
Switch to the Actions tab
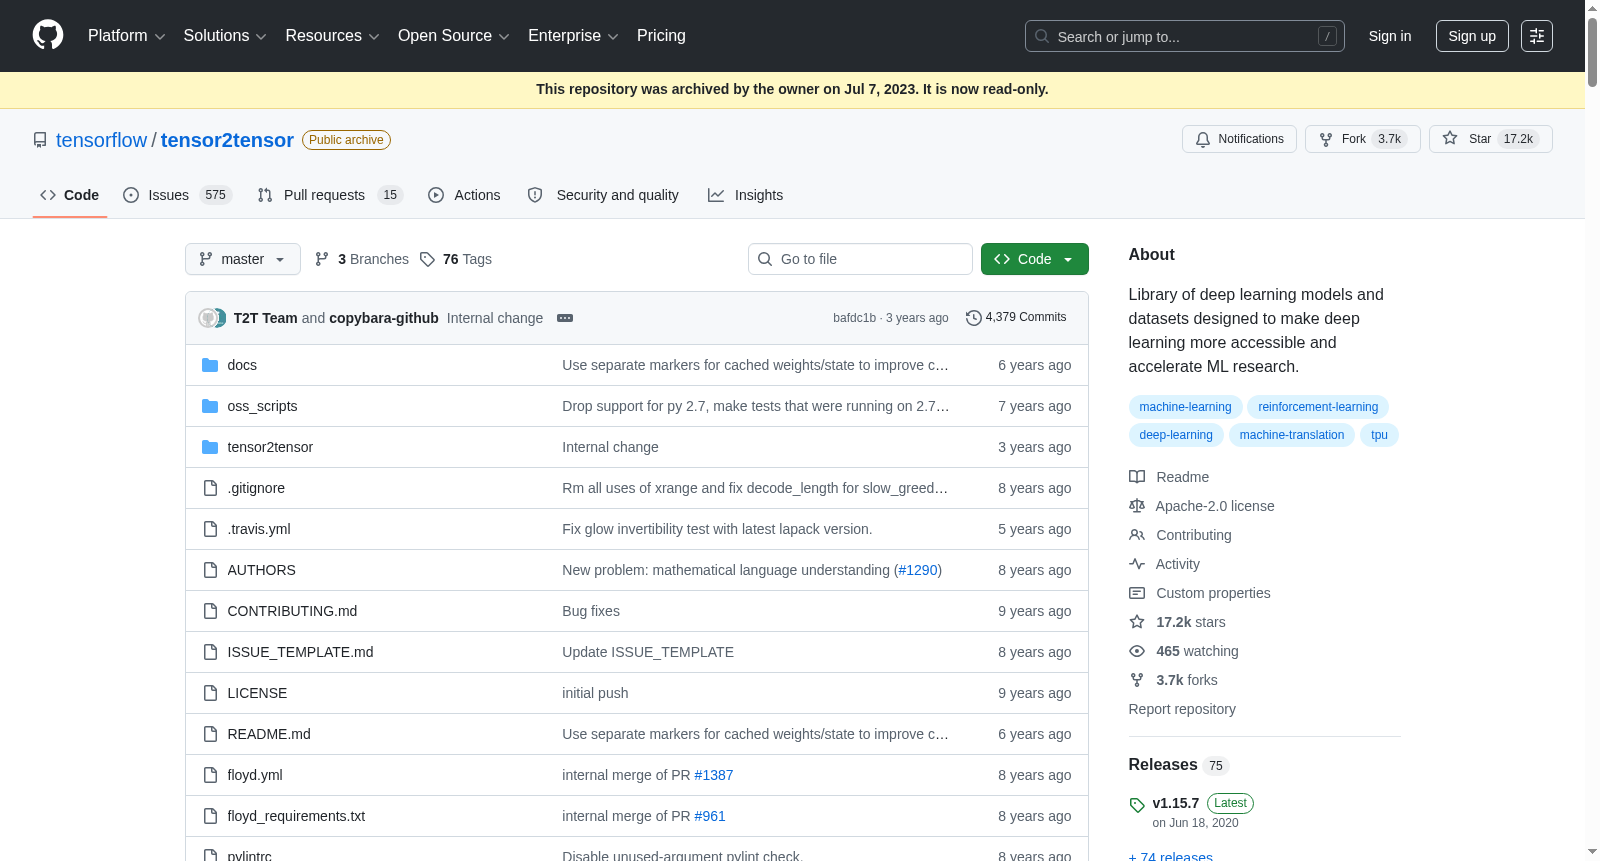pyautogui.click(x=464, y=195)
